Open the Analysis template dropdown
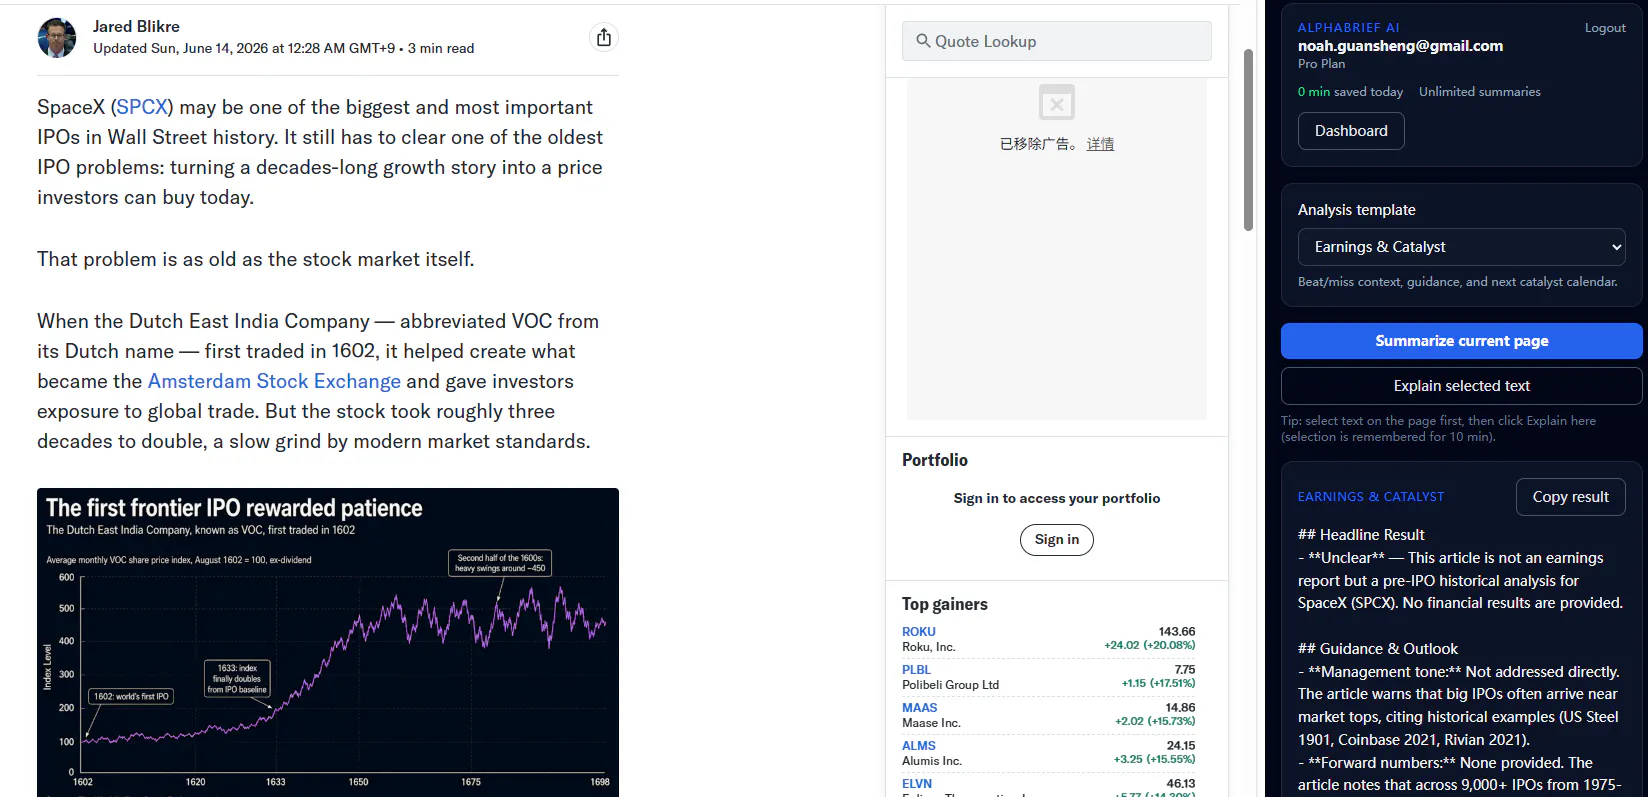1648x797 pixels. click(x=1461, y=247)
